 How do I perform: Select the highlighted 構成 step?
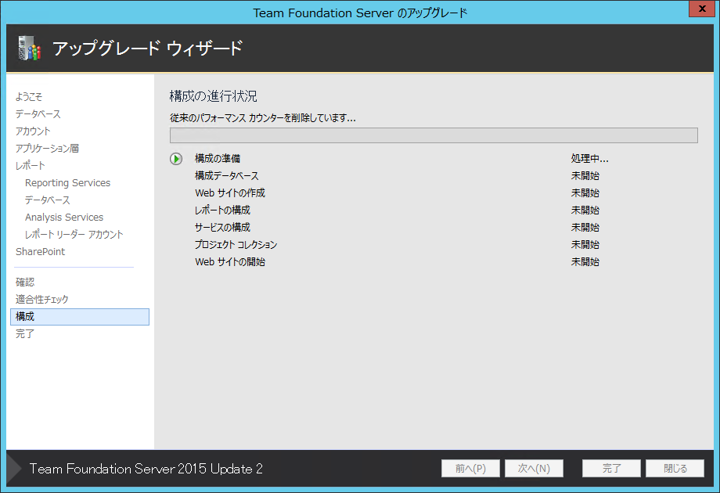pos(79,317)
